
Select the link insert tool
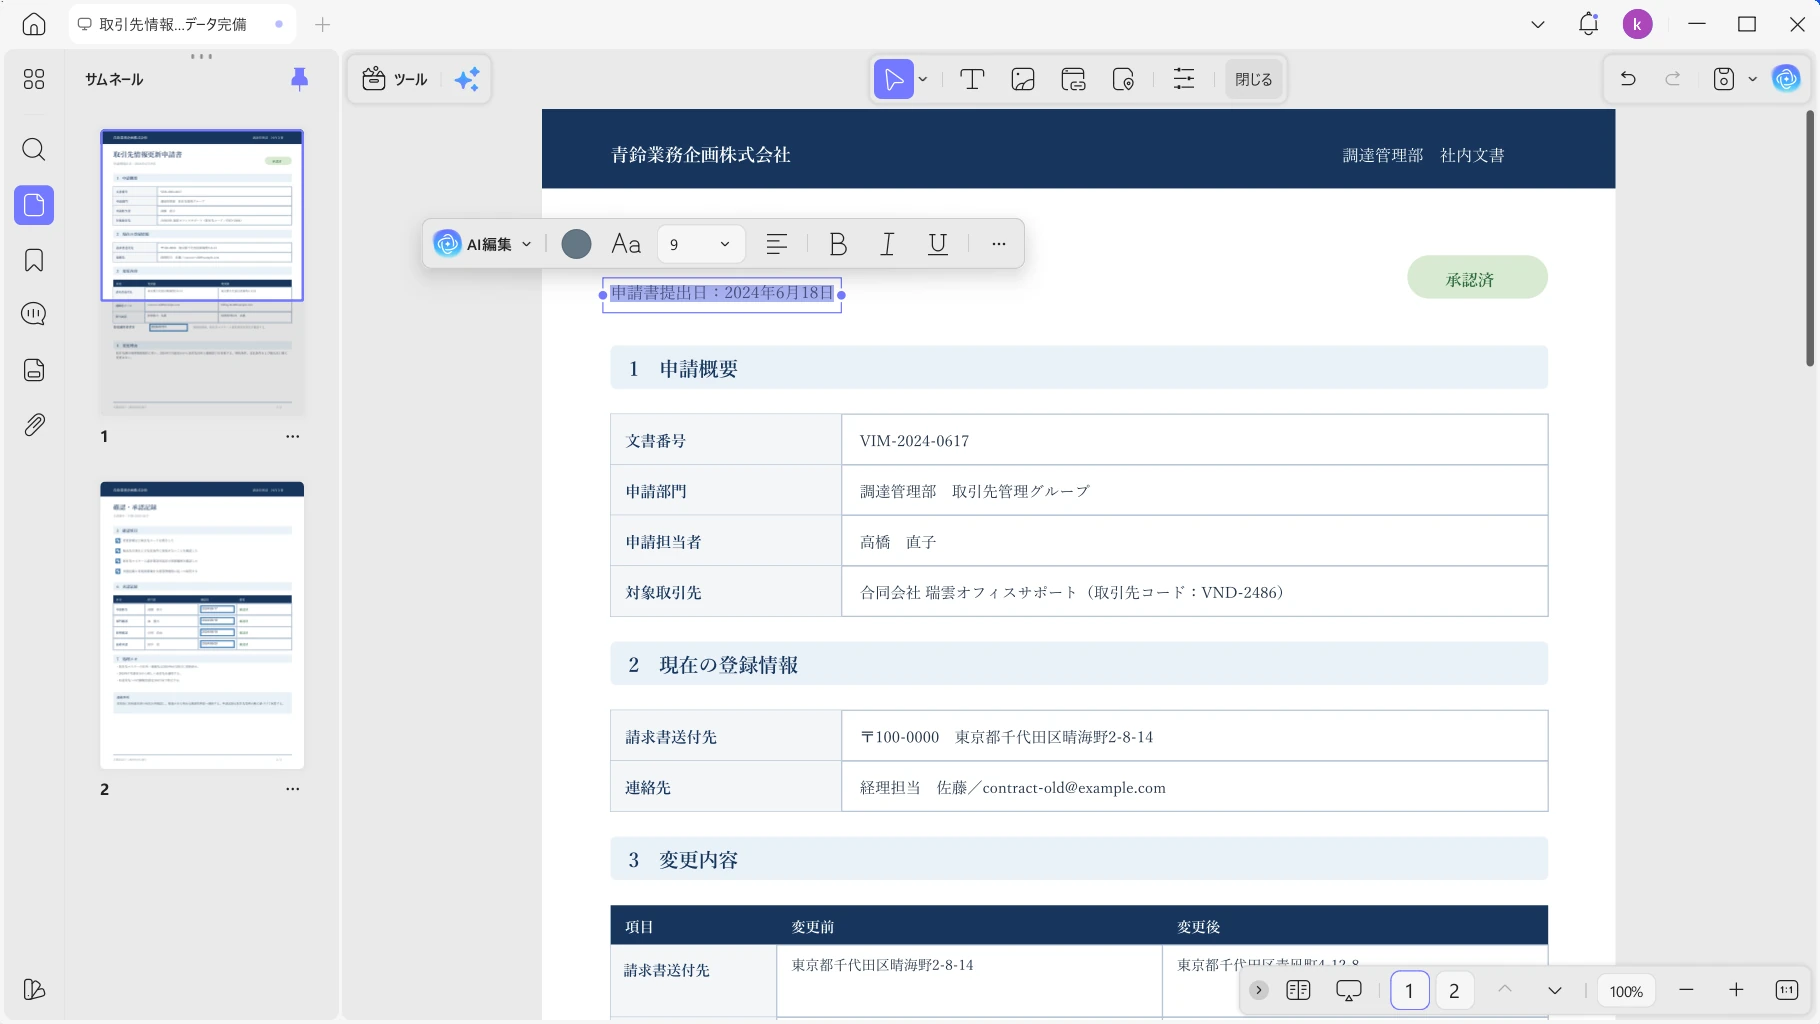pos(1074,79)
